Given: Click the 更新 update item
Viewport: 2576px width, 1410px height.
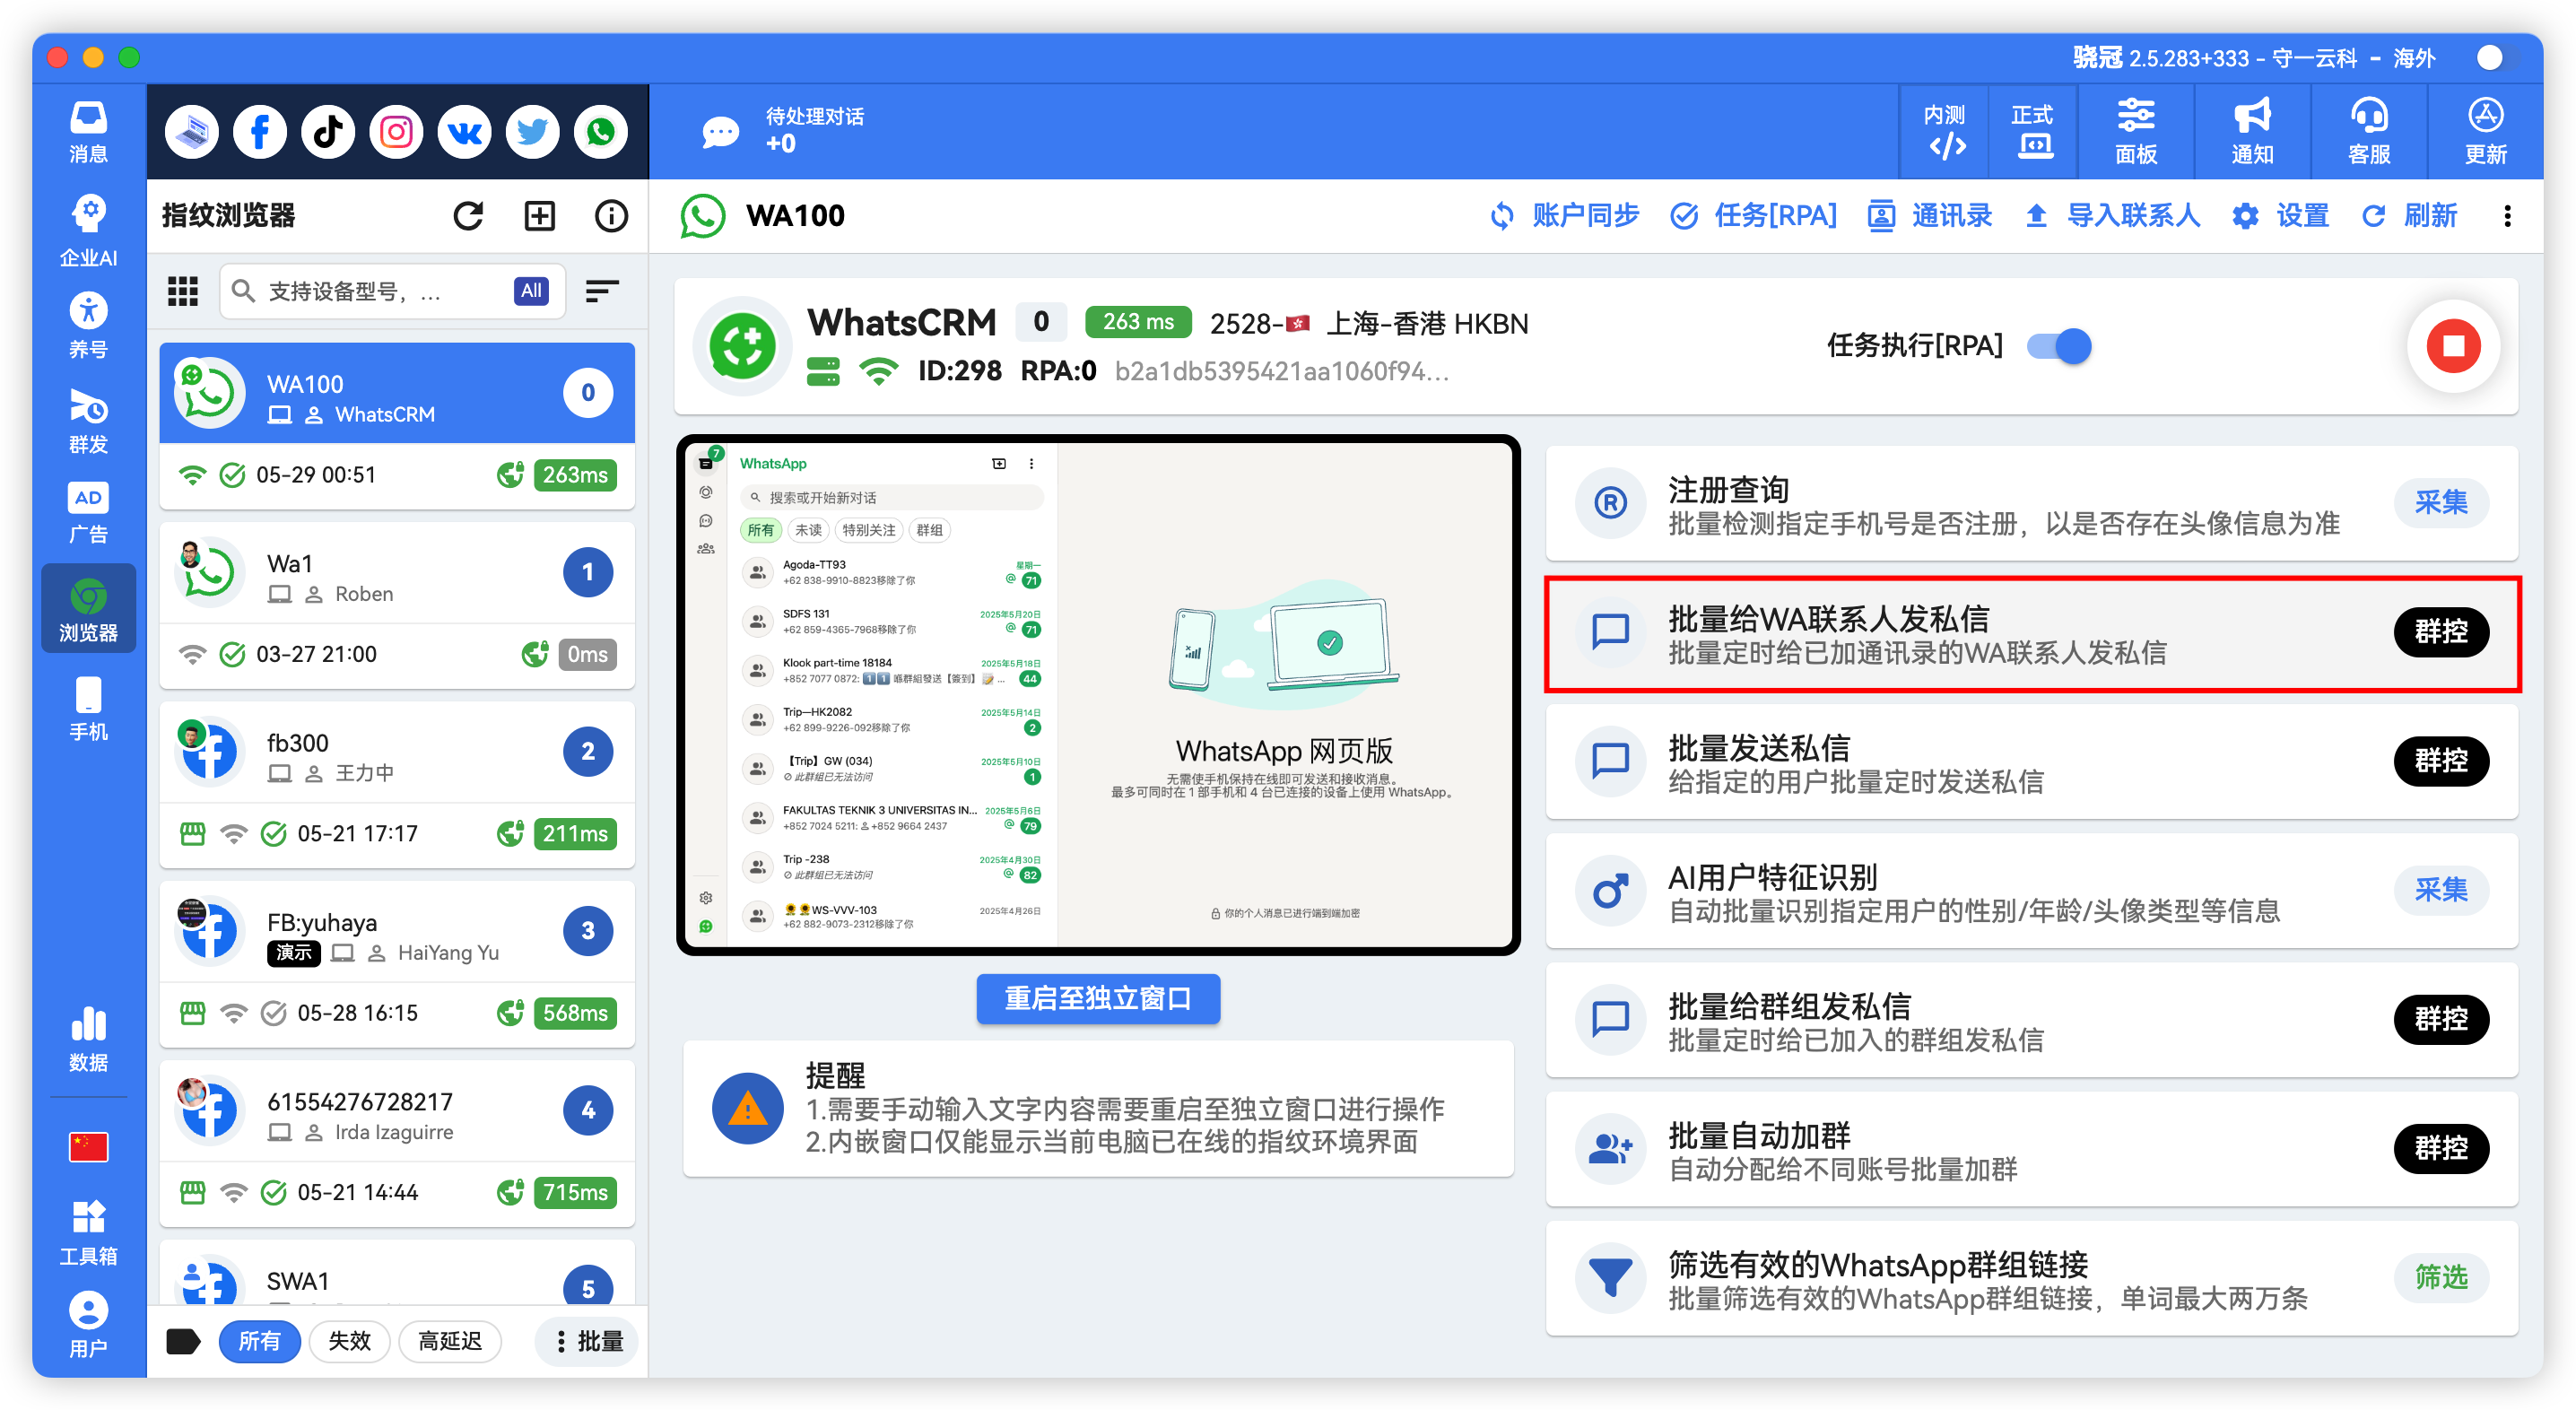Looking at the screenshot, I should pyautogui.click(x=2486, y=131).
